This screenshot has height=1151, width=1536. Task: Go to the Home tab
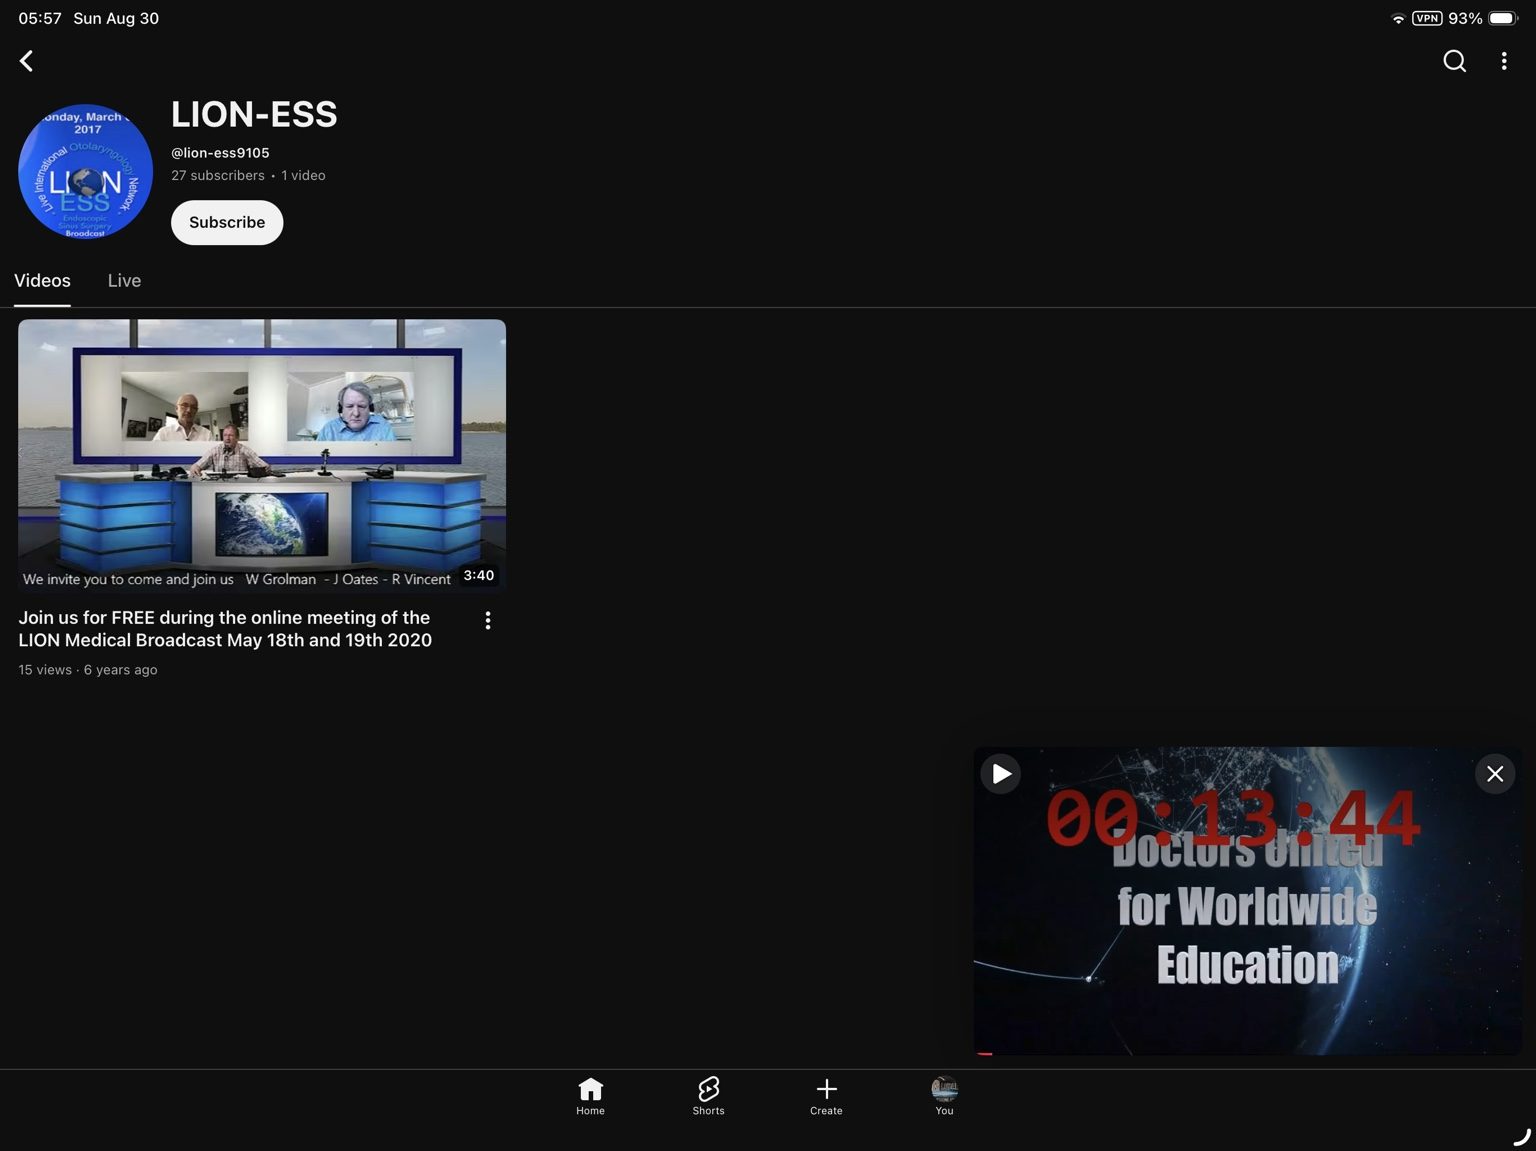590,1096
